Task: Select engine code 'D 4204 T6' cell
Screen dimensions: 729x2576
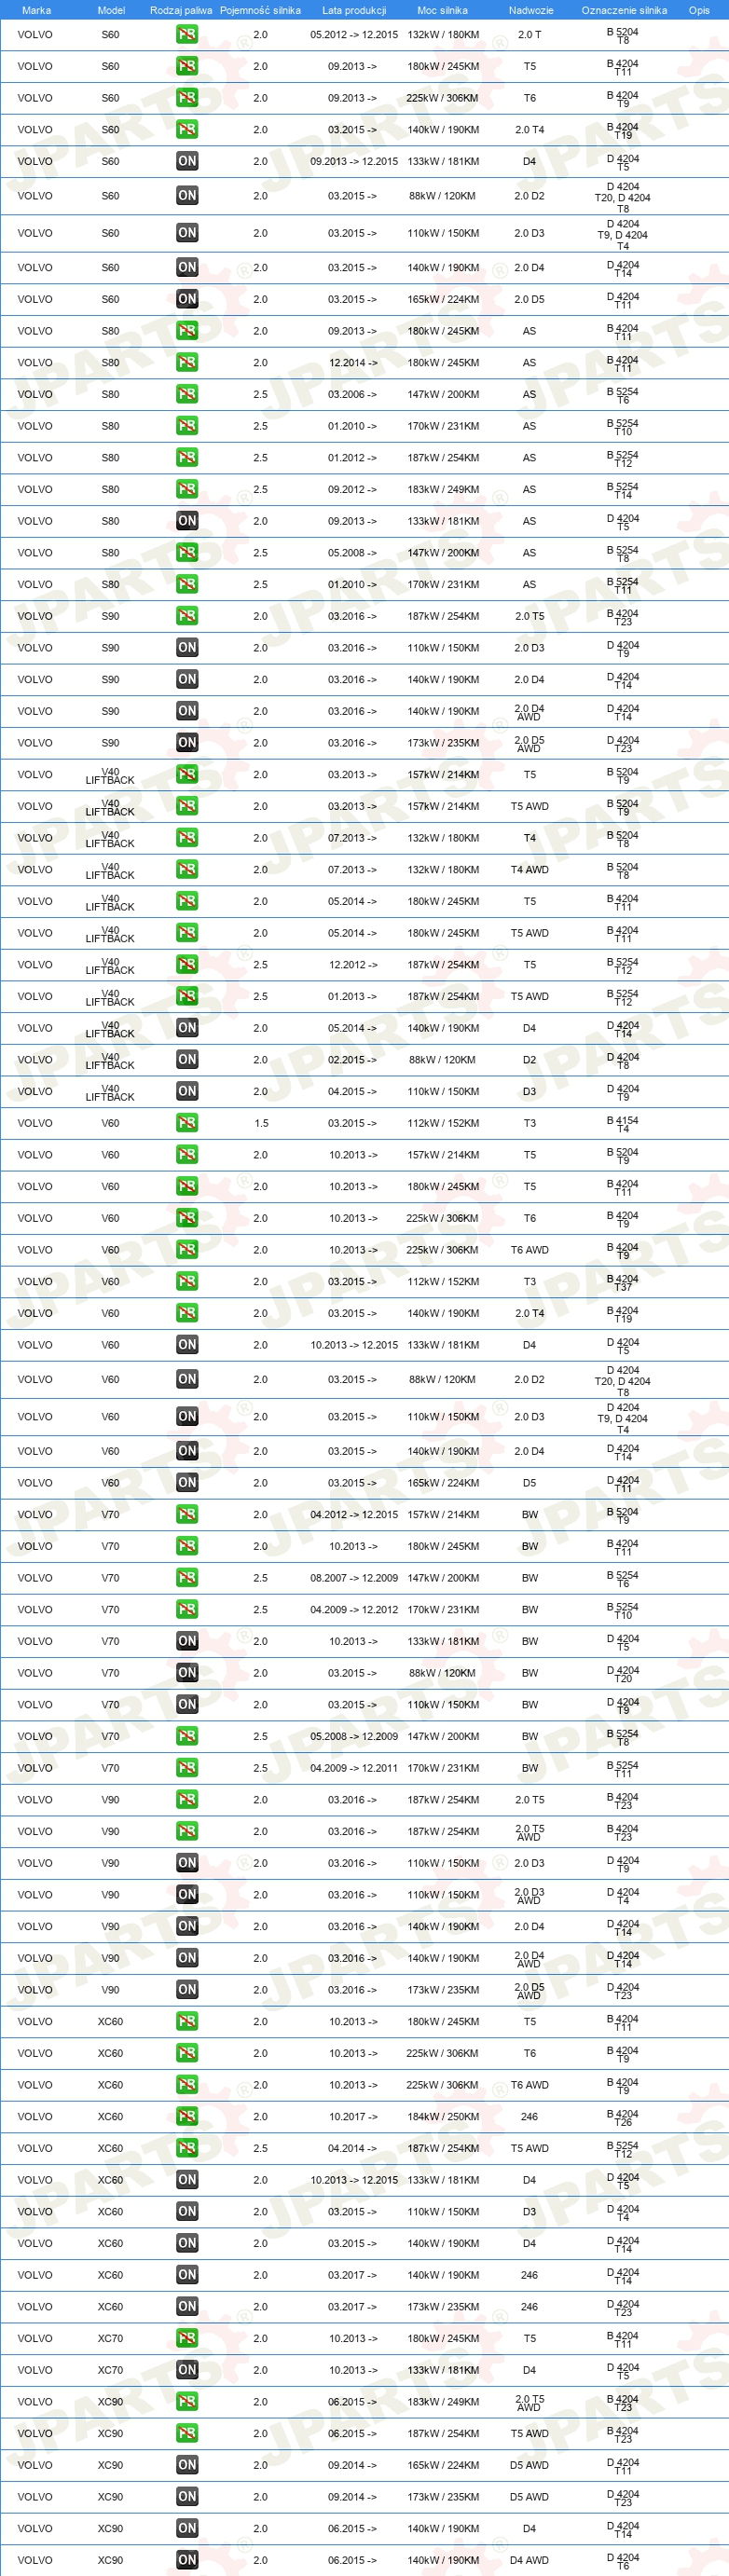Action: [623, 2561]
